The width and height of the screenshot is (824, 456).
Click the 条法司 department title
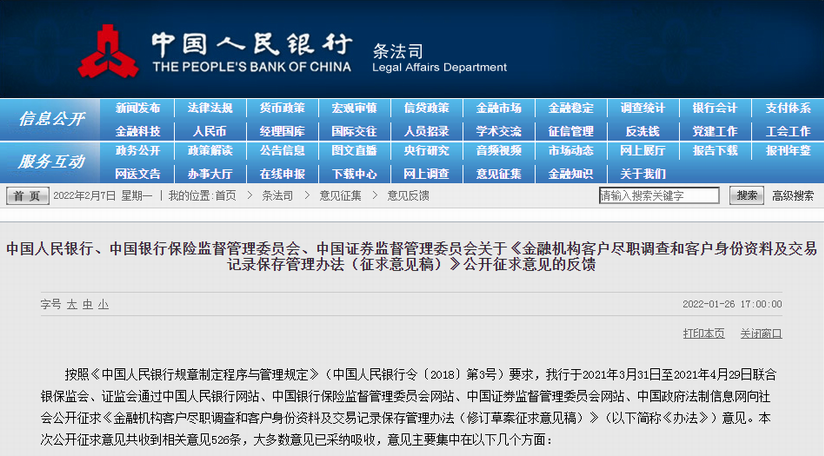coord(398,51)
